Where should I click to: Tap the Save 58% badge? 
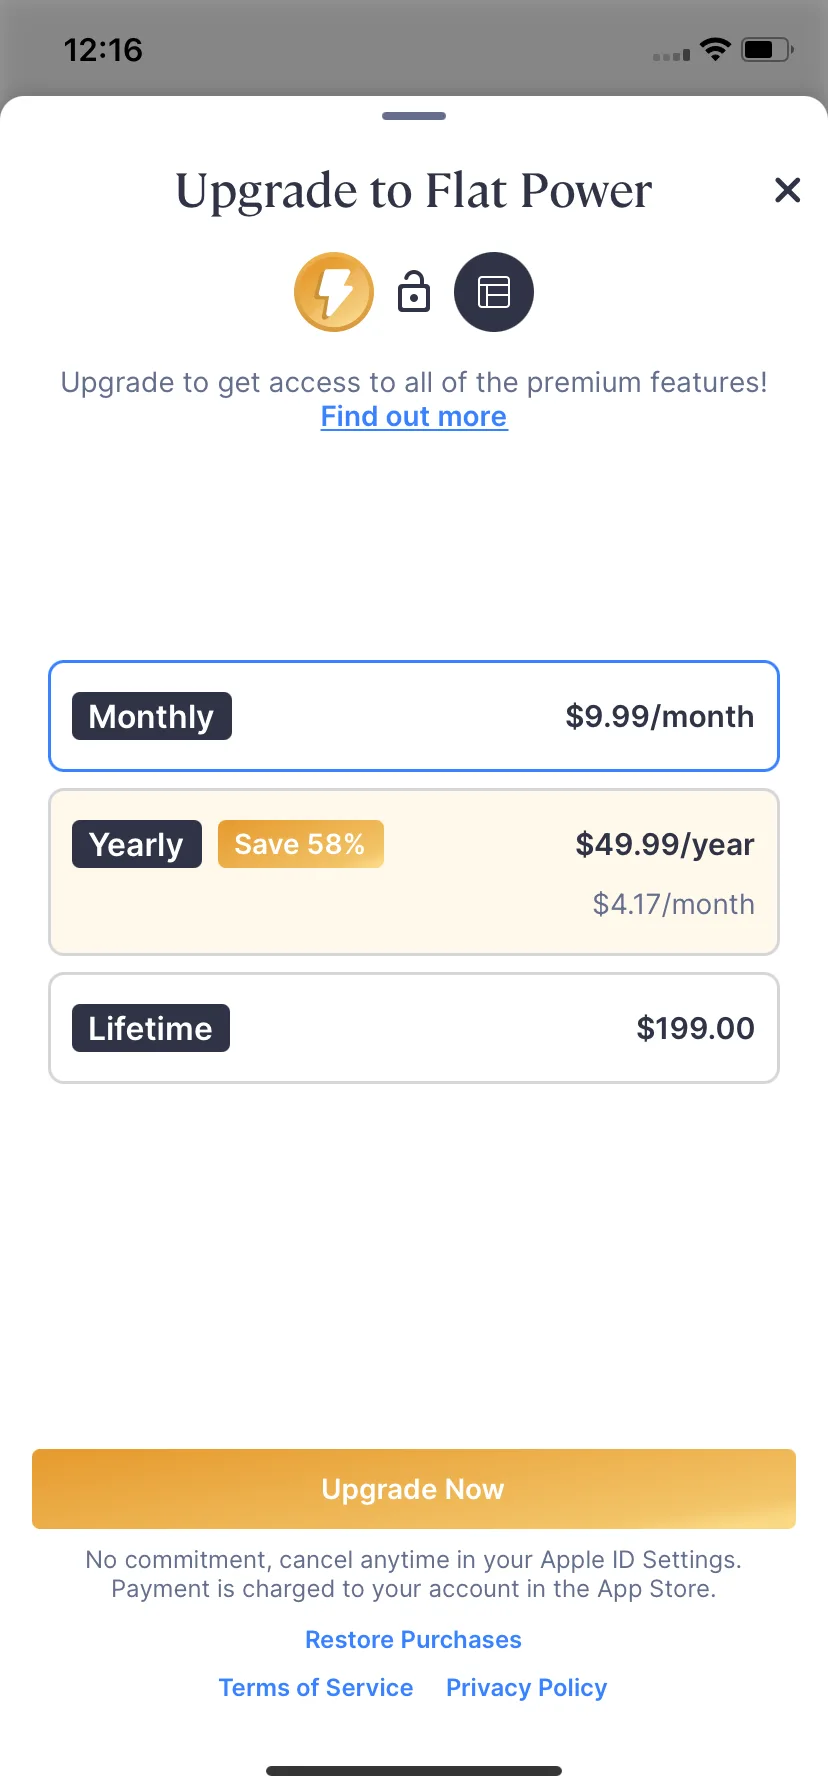click(x=300, y=844)
